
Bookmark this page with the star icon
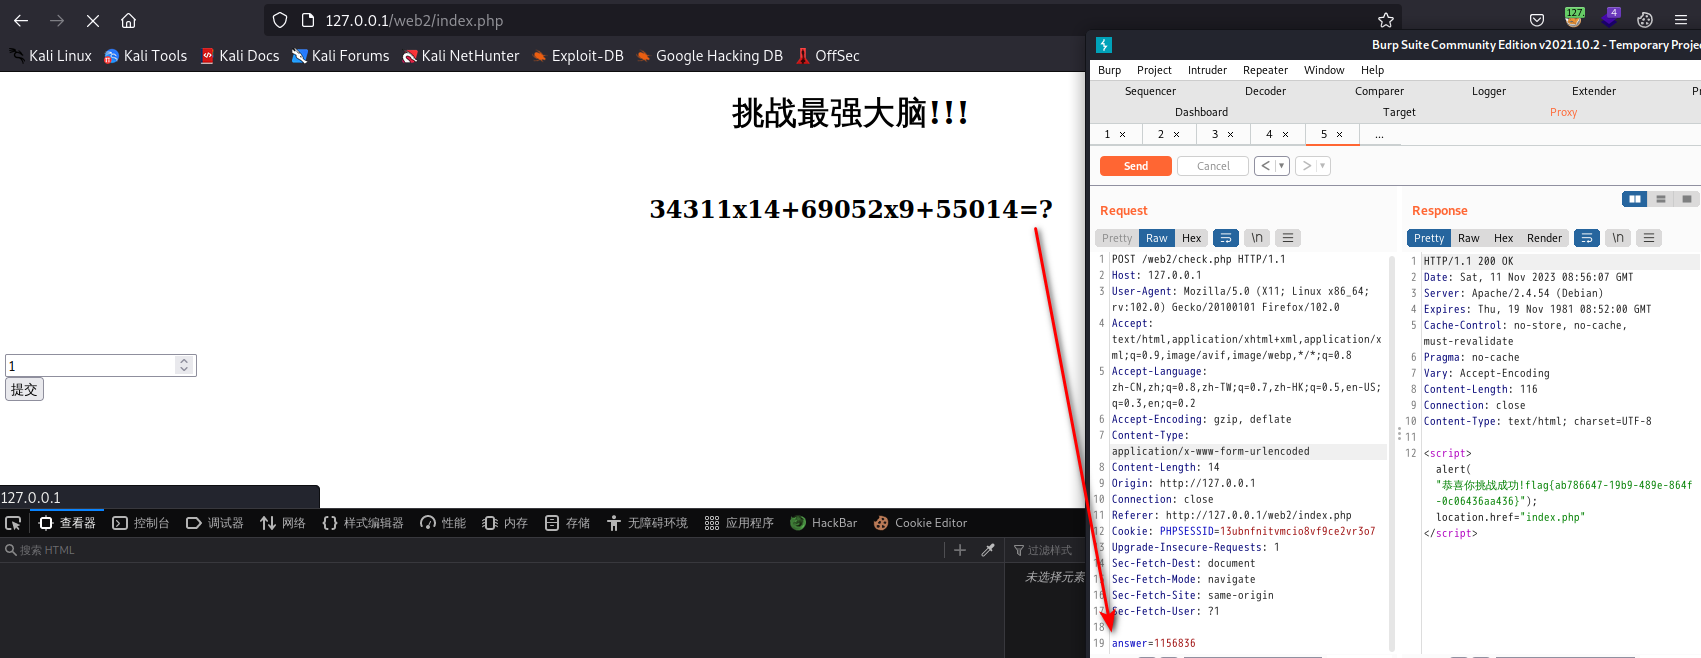tap(1385, 20)
